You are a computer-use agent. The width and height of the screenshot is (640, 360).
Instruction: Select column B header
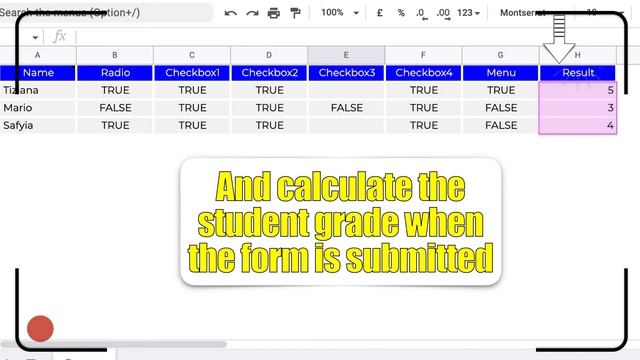(115, 55)
